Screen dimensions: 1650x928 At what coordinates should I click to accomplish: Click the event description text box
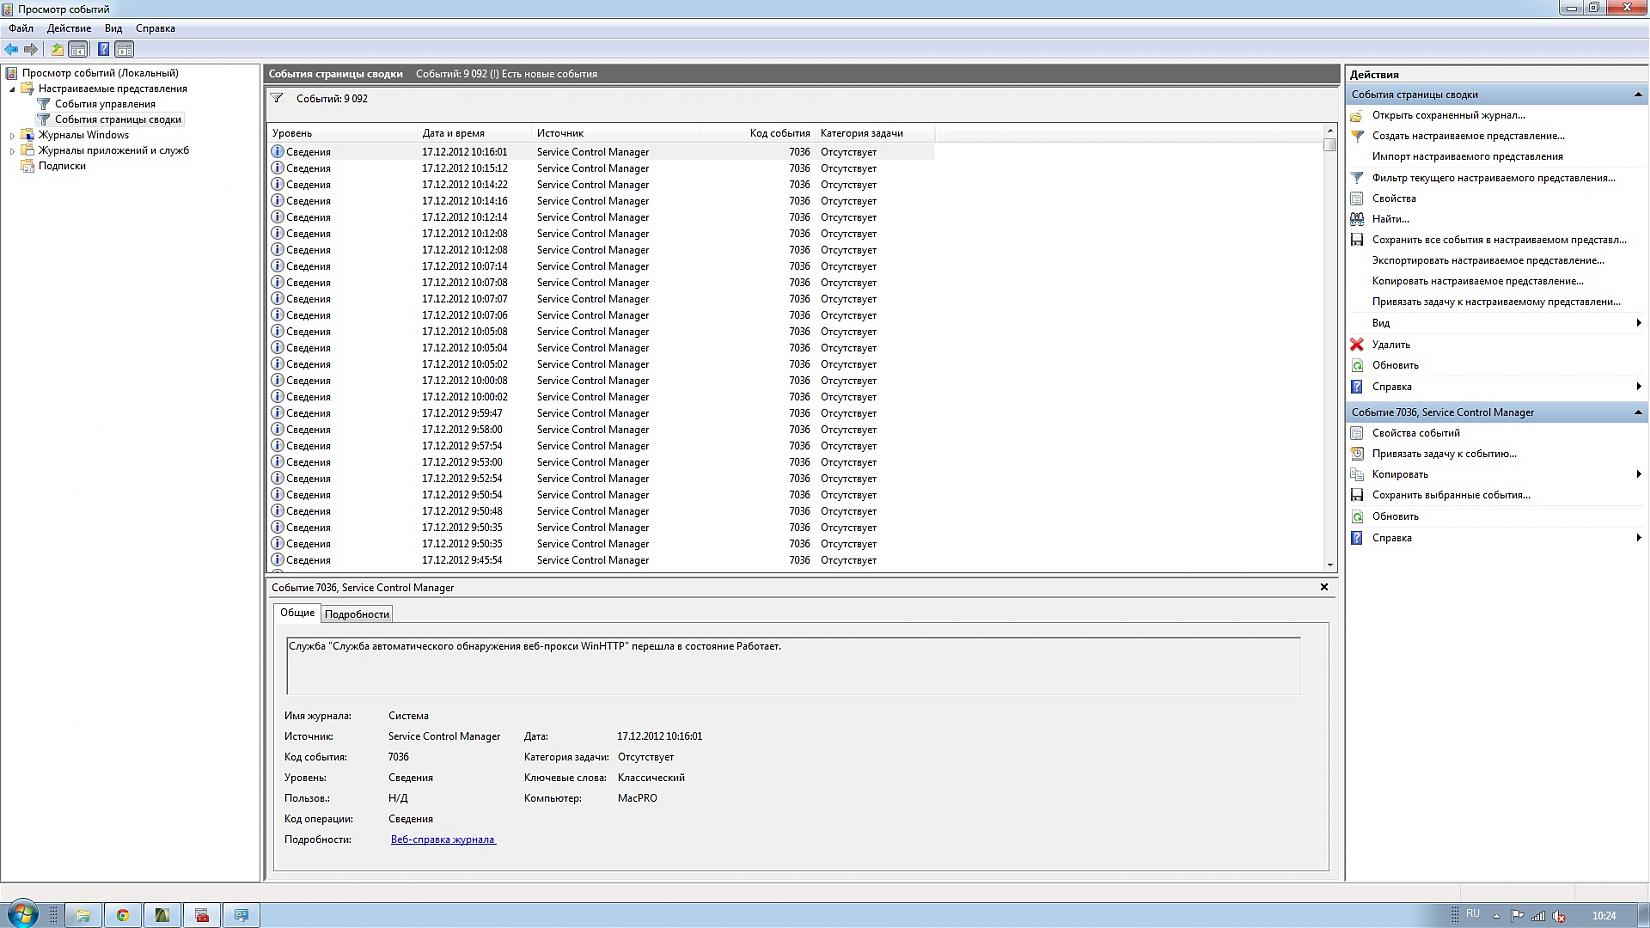click(793, 665)
